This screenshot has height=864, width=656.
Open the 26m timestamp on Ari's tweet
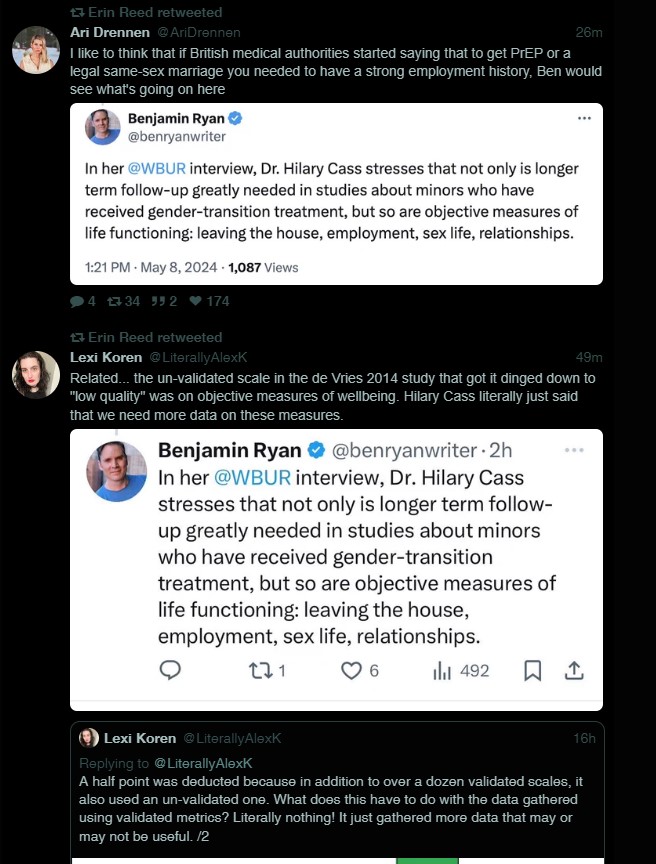click(x=590, y=32)
